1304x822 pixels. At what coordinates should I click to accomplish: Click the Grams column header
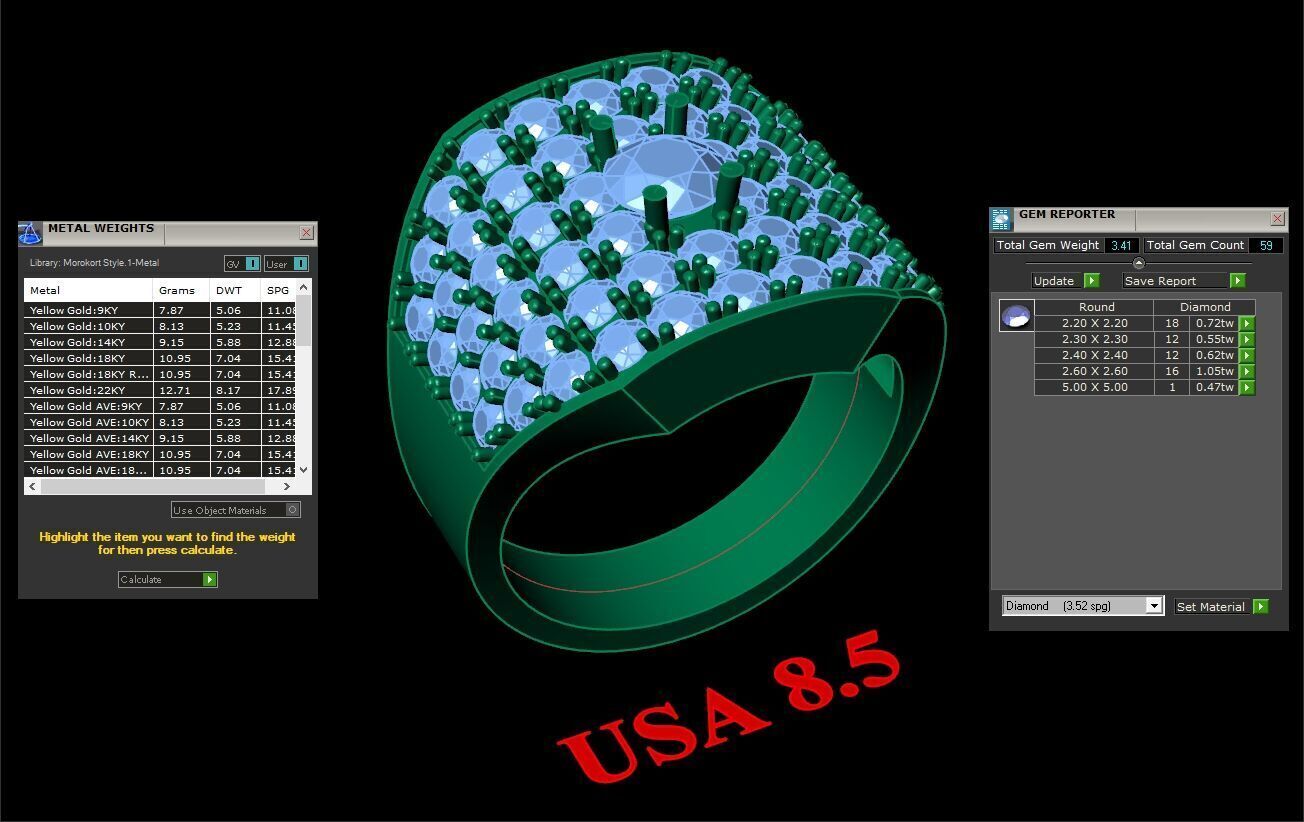181,290
